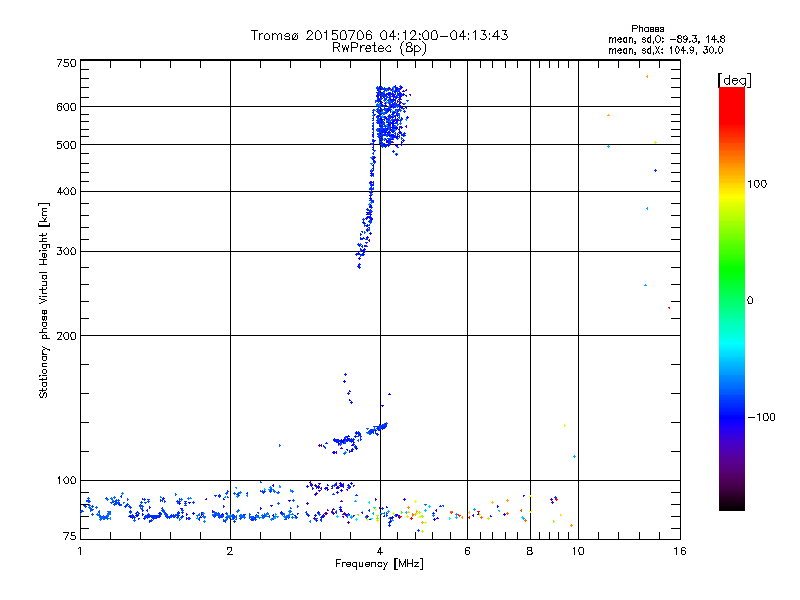Click the y-axis tick label '75'
Image resolution: width=800 pixels, height=600 pixels.
(x=70, y=536)
